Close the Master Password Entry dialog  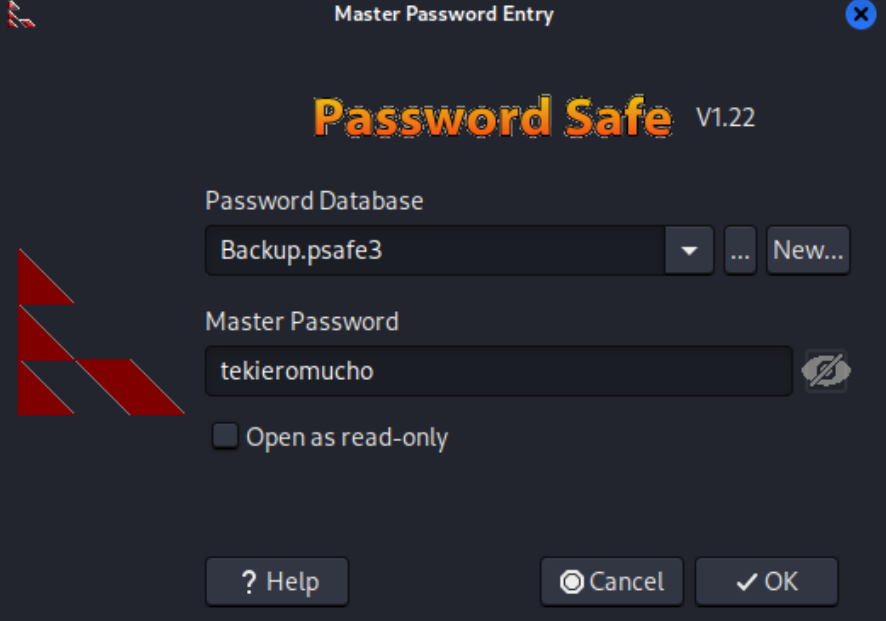point(860,14)
